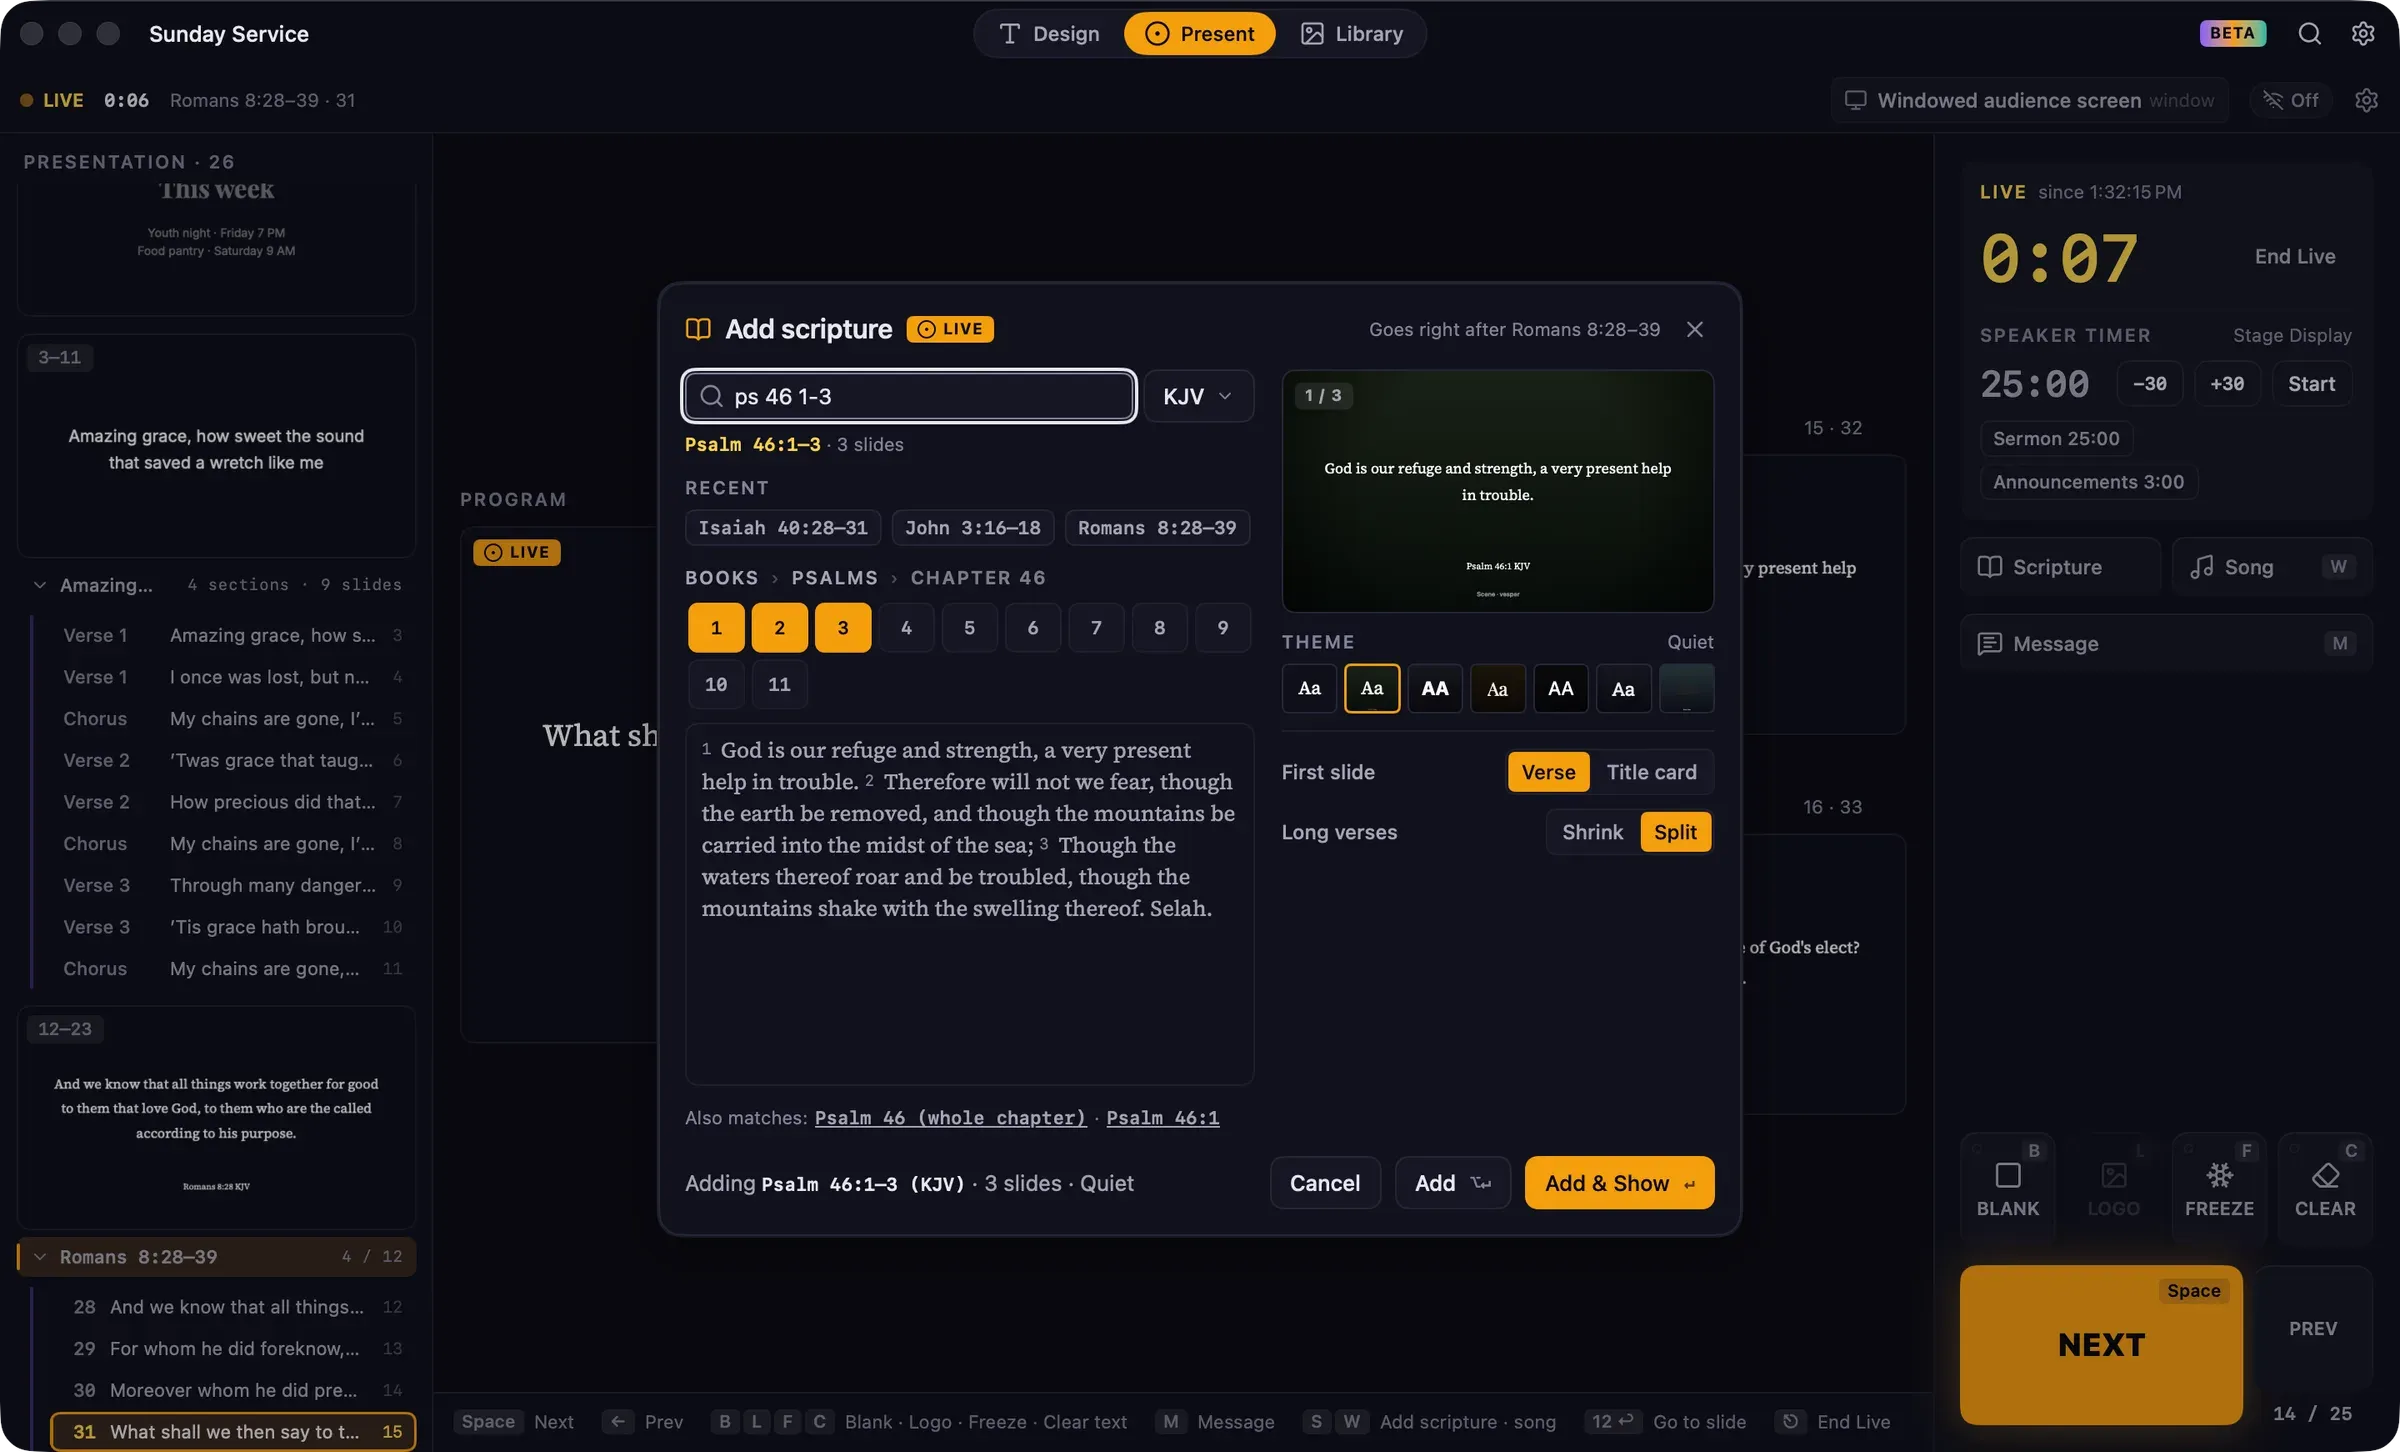Click the Song music note icon
The image size is (2400, 1452).
point(2201,567)
